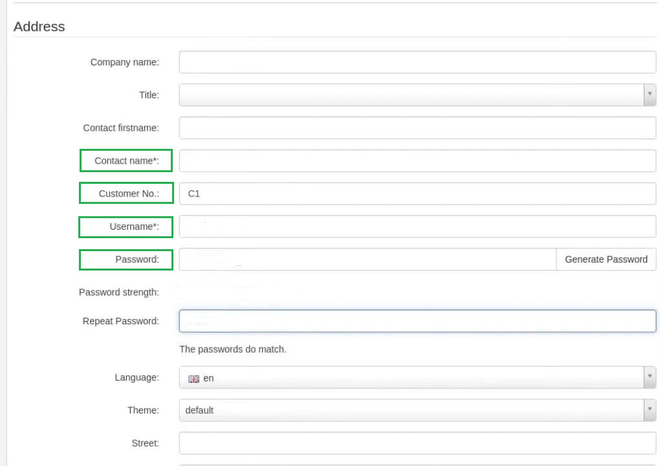
Task: Select the Repeat Password input field
Action: tap(417, 321)
